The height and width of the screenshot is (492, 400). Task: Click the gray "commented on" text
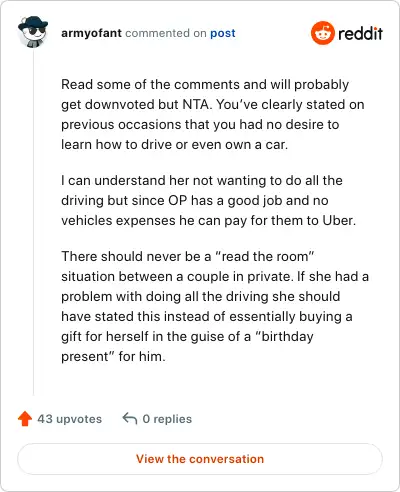tap(166, 33)
